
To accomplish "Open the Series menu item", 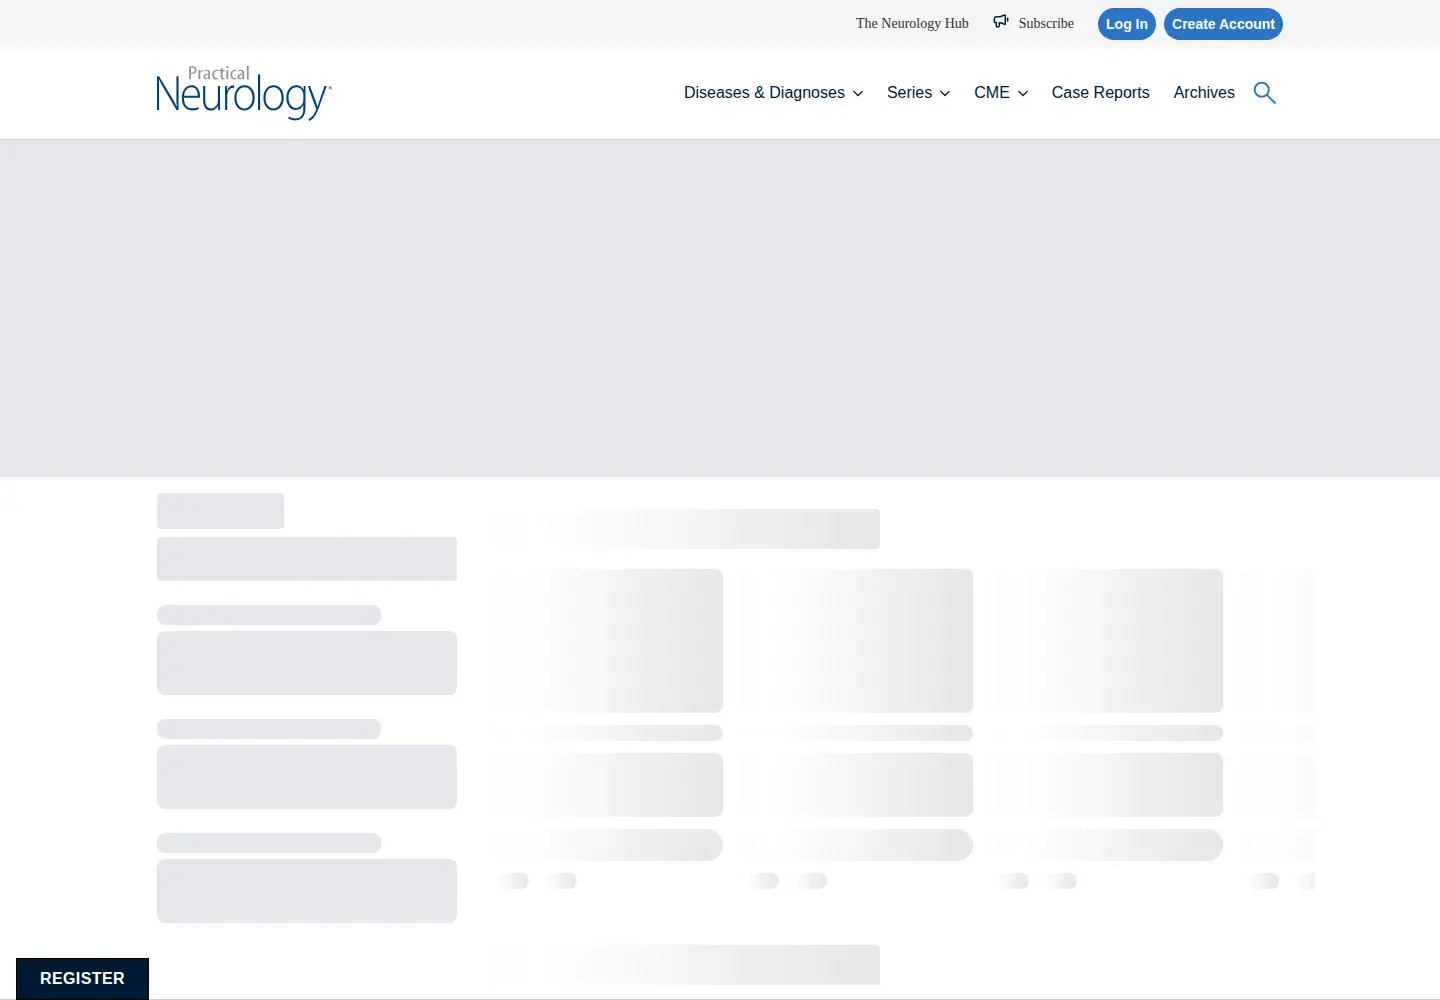I will (x=909, y=92).
